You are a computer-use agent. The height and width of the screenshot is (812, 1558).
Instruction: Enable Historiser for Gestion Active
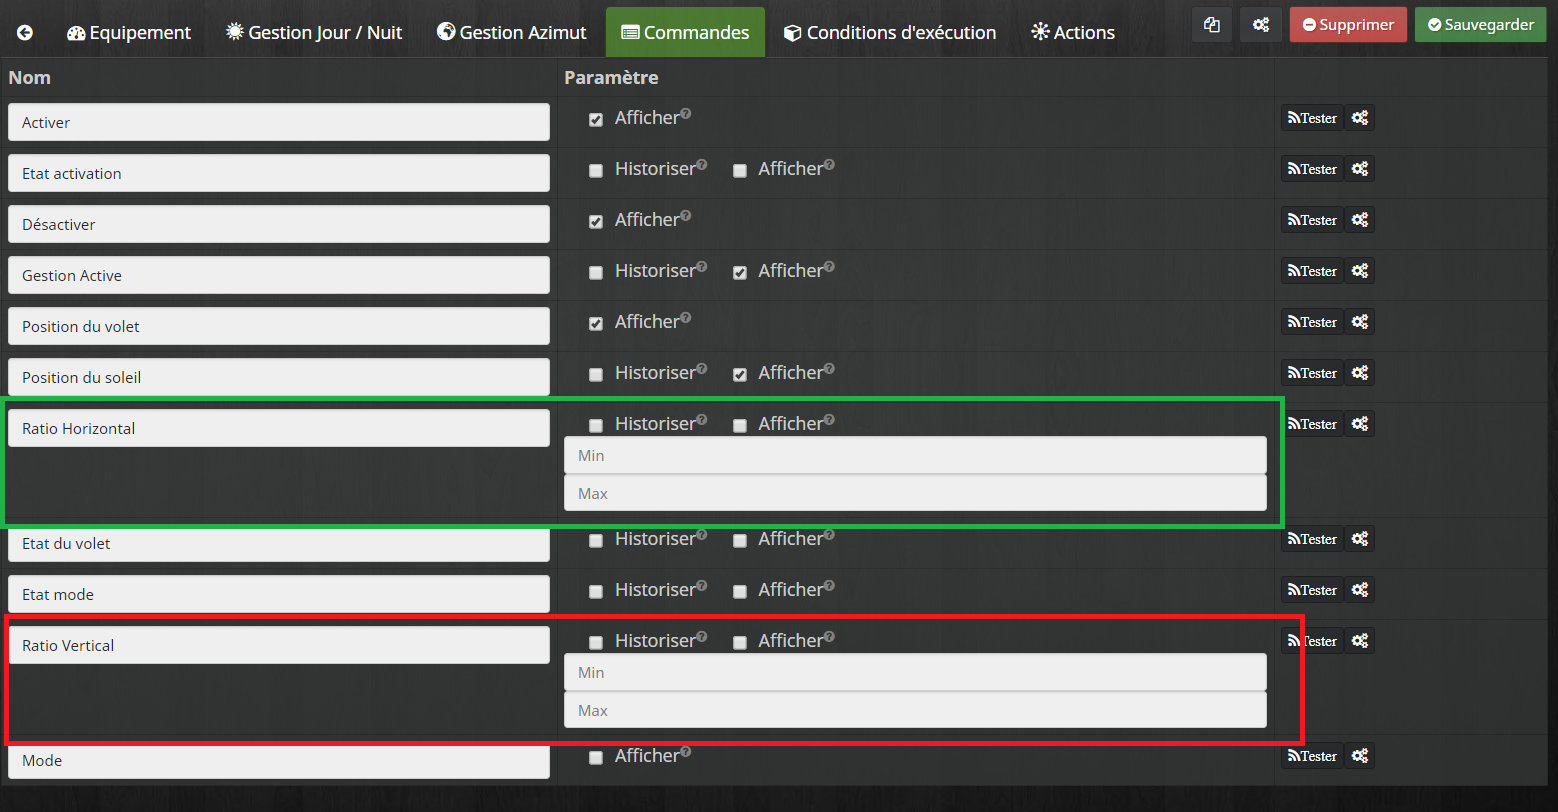(x=596, y=273)
